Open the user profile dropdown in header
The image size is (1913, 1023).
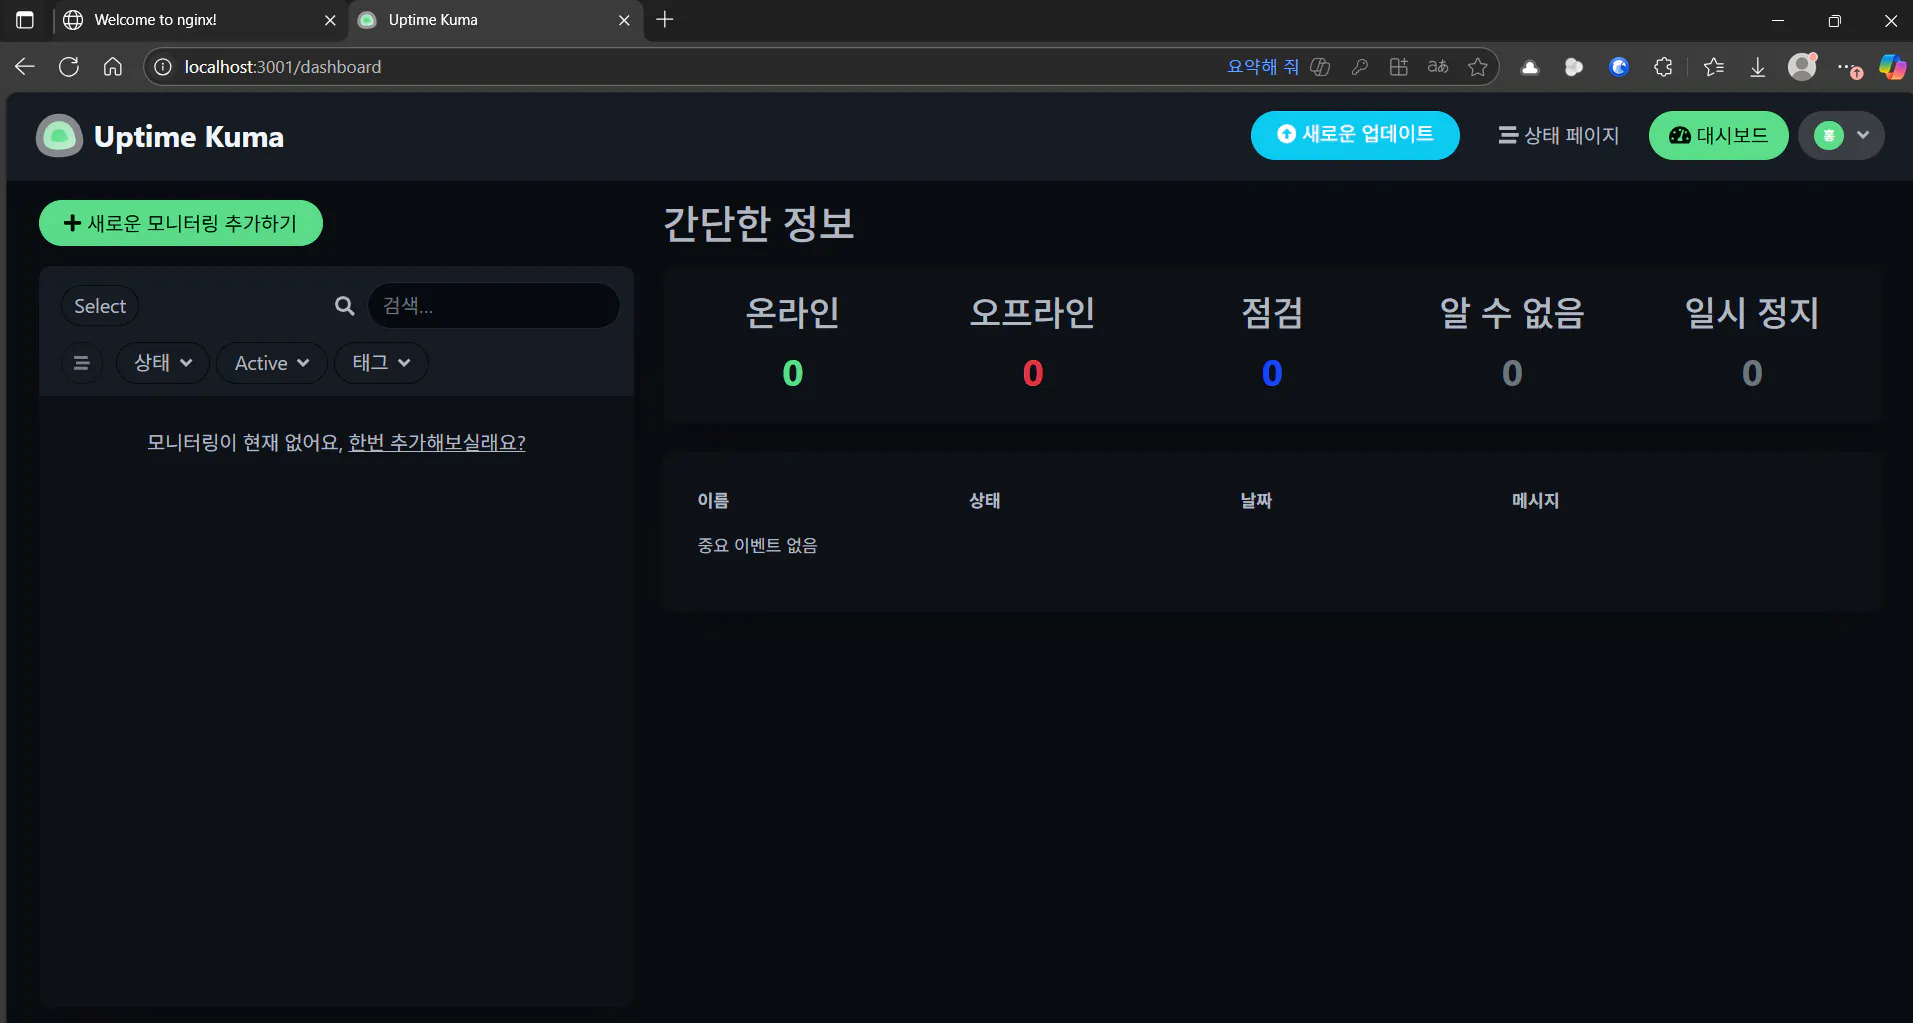tap(1841, 136)
